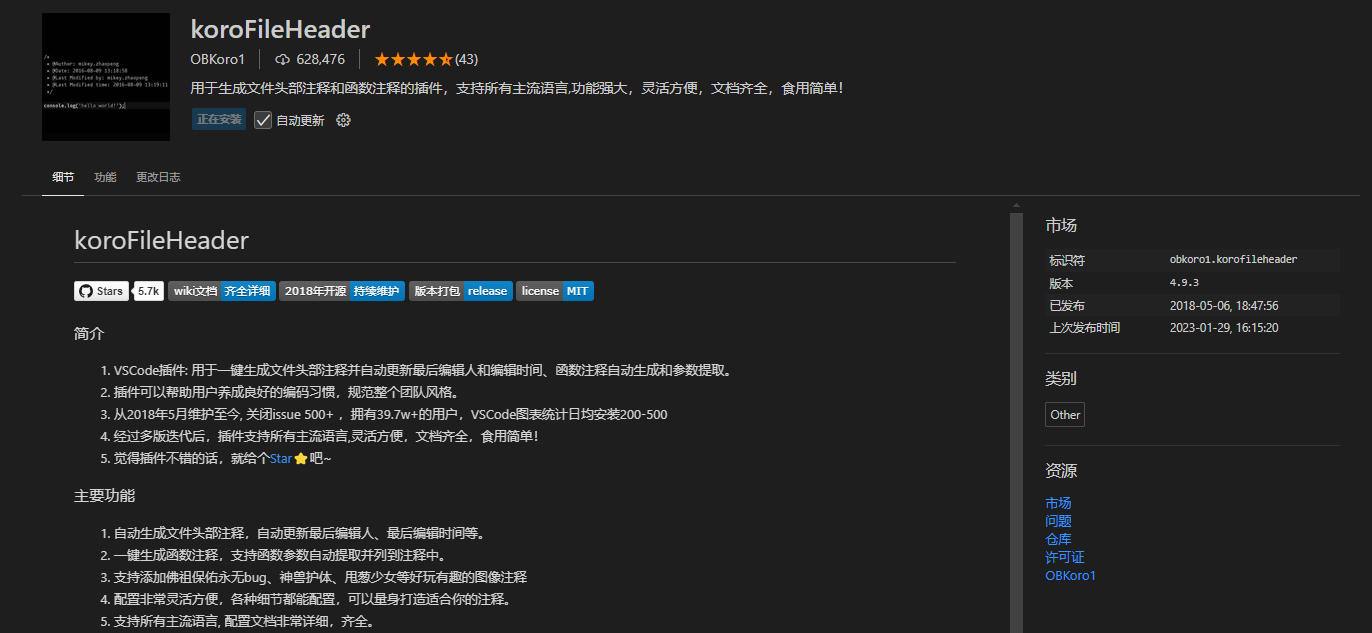Click the GitHub Stars badge
The width and height of the screenshot is (1372, 633).
[x=101, y=291]
